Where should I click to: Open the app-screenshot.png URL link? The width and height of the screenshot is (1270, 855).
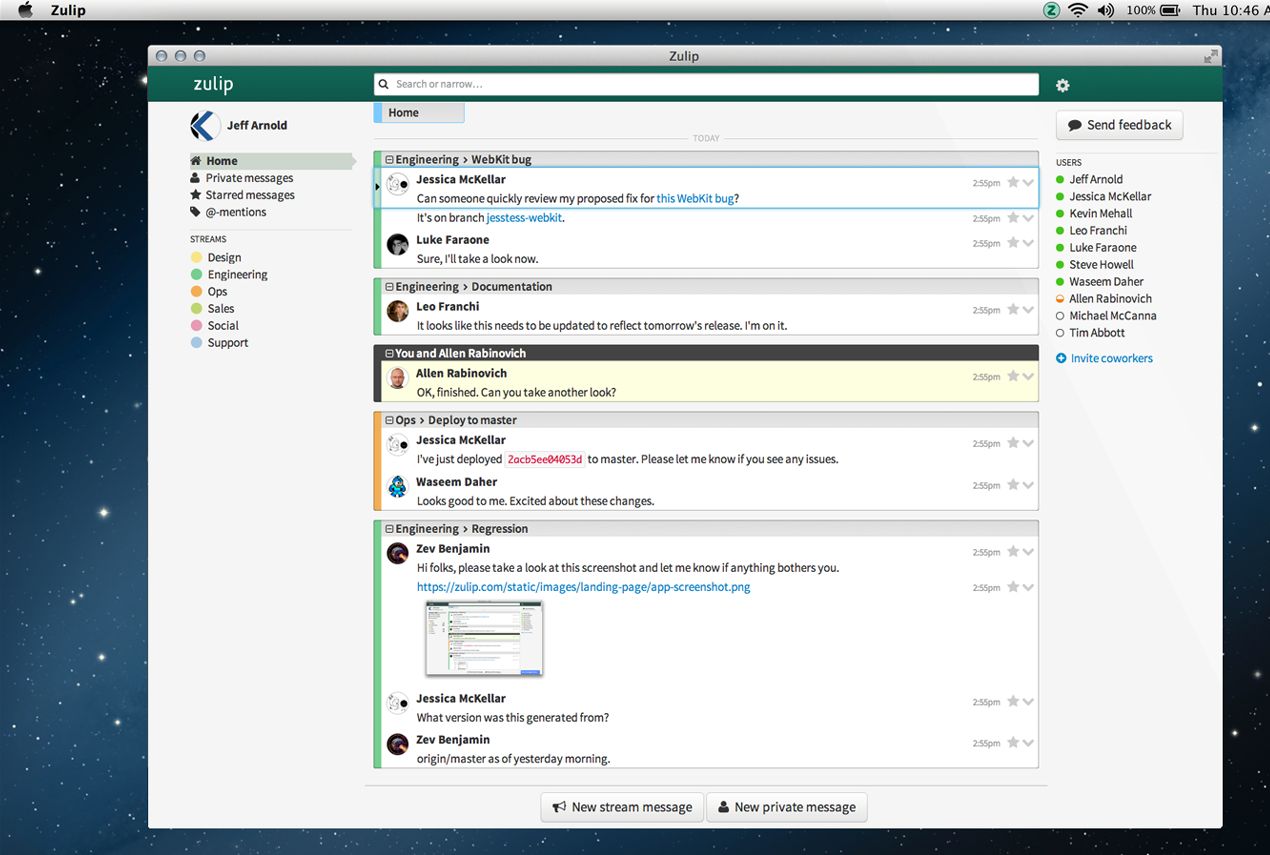pos(583,587)
